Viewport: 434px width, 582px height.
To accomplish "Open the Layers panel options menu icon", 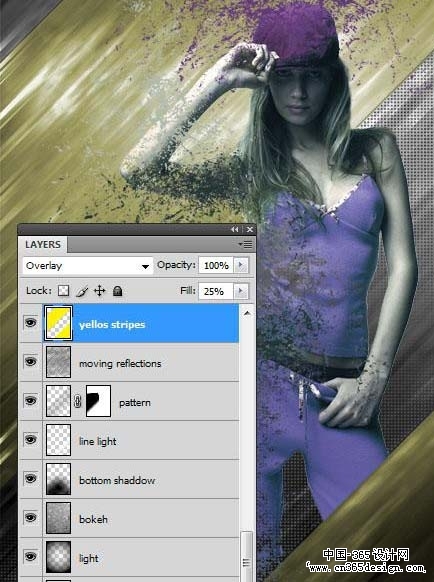I will [x=245, y=244].
